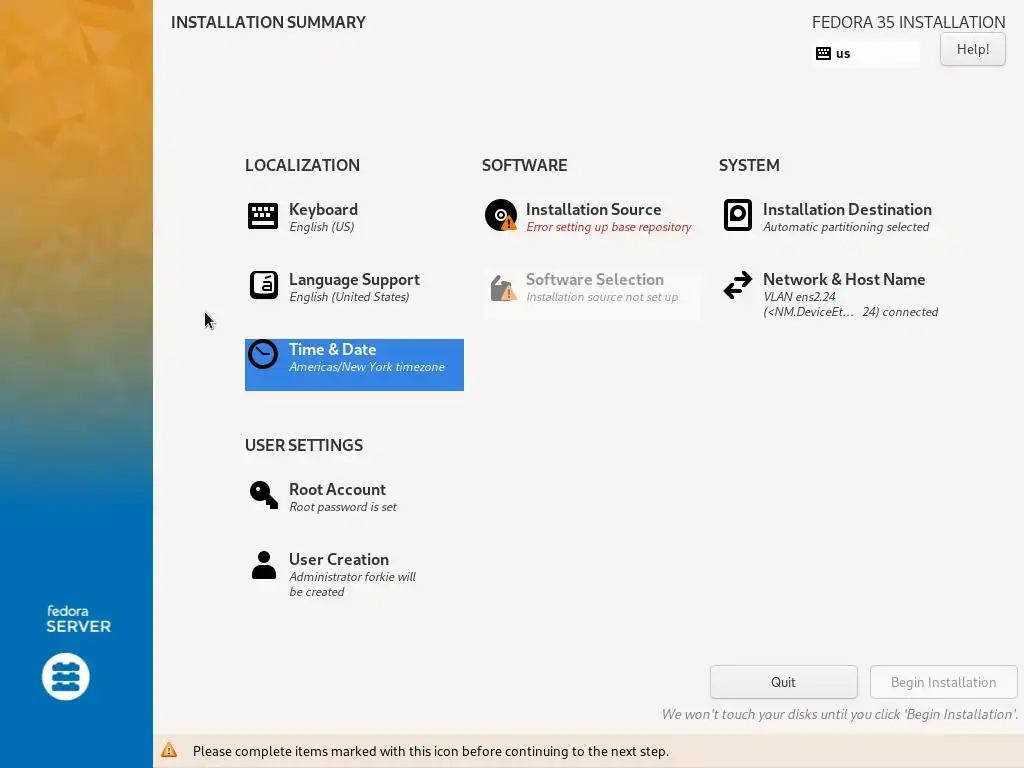This screenshot has height=768, width=1024.
Task: Open Installation Source disc icon
Action: [501, 216]
